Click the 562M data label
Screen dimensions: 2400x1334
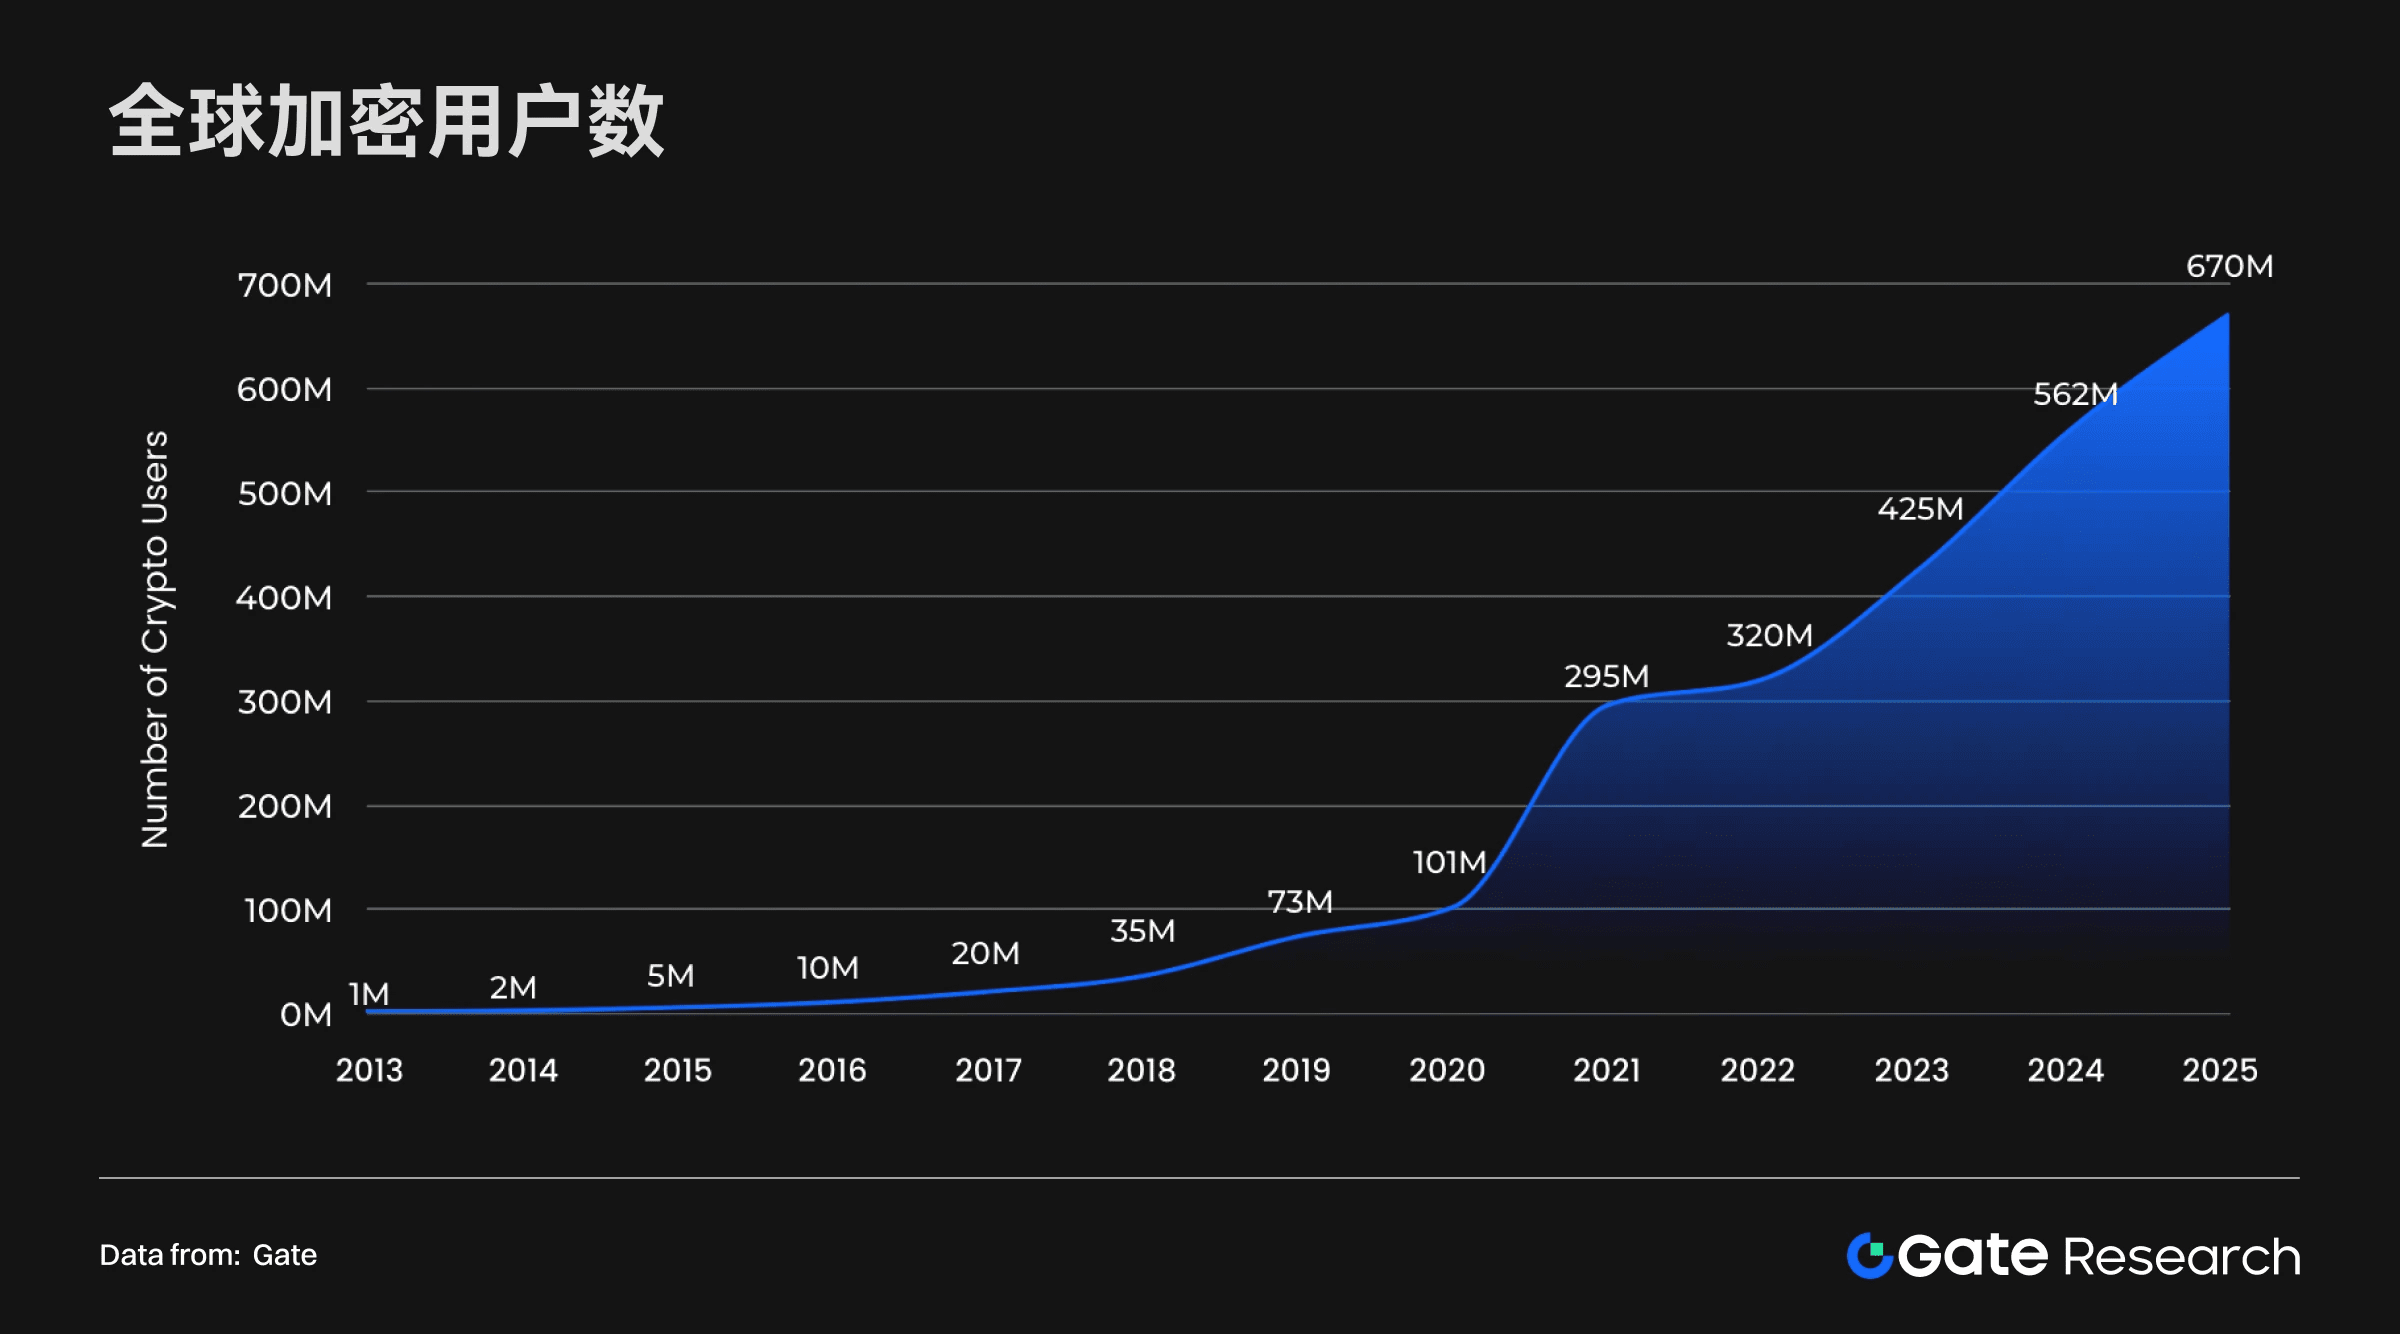tap(2075, 394)
